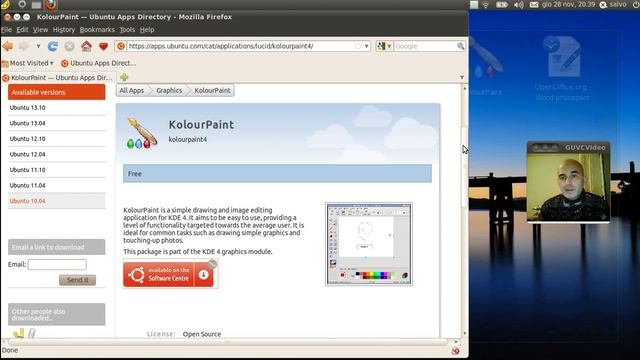
Task: Open the Edit menu
Action: [x=22, y=29]
